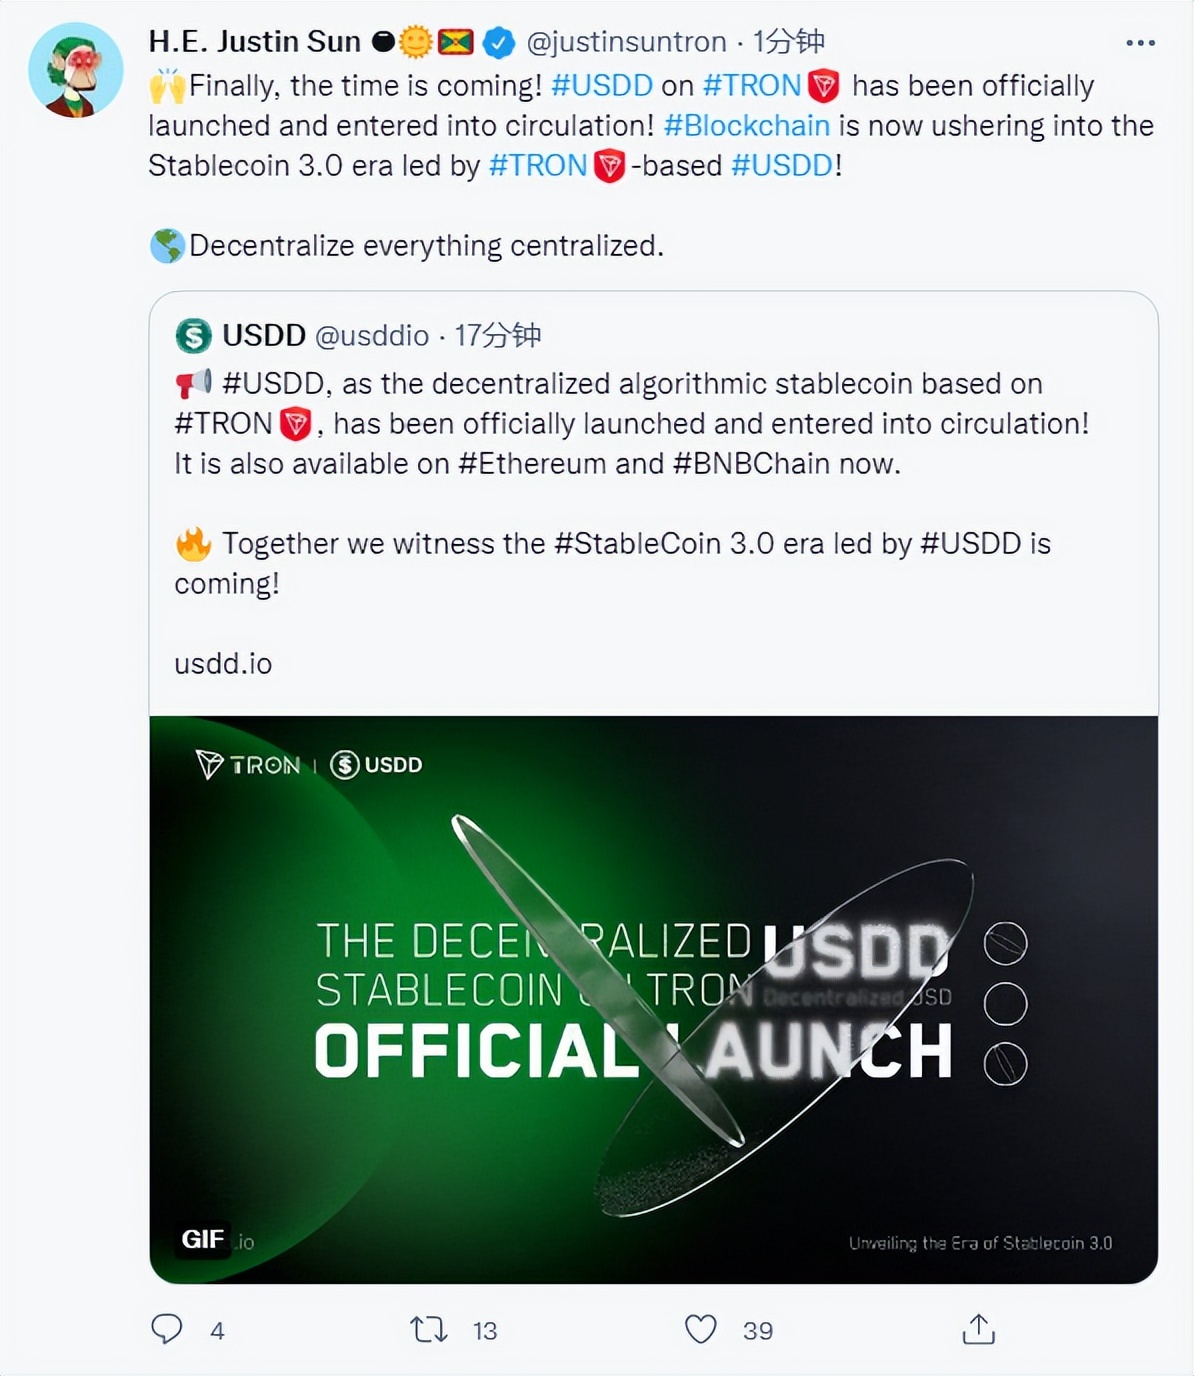Open the #TRON hashtag feed

(x=749, y=86)
